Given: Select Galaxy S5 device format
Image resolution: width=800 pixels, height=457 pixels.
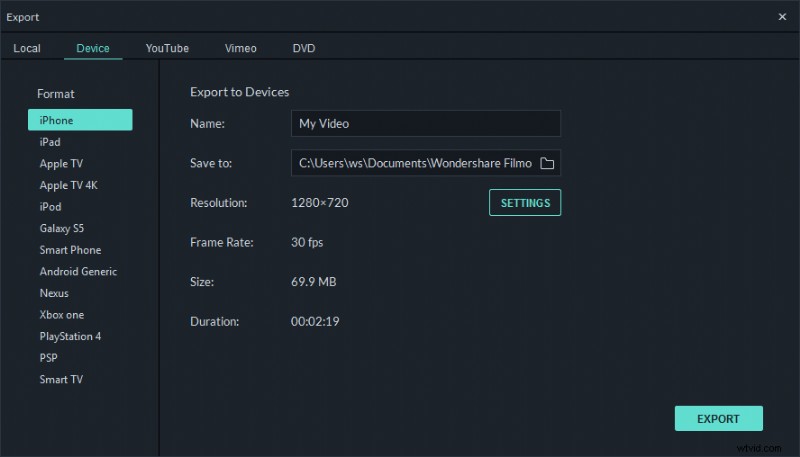Looking at the screenshot, I should click(61, 228).
